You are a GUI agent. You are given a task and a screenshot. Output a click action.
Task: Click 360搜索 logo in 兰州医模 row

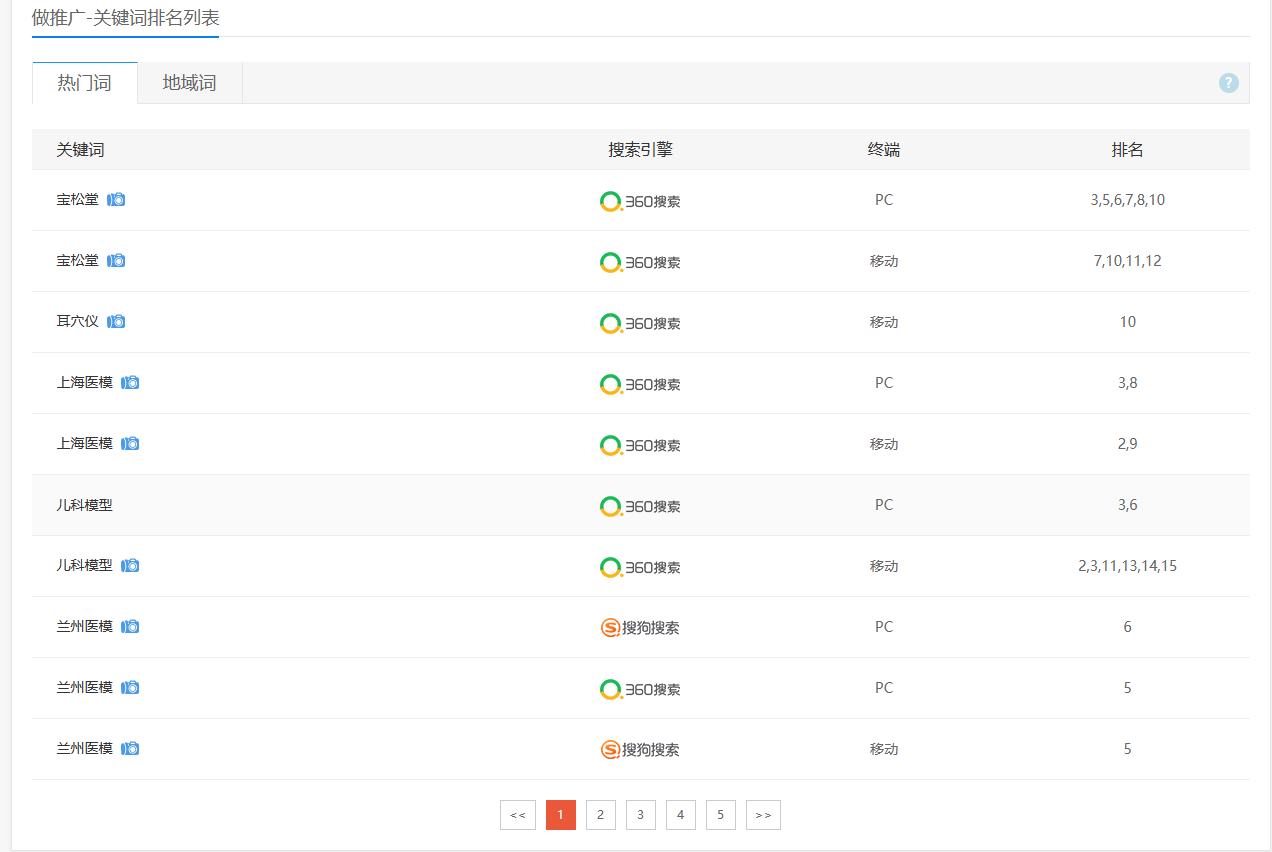[x=640, y=689]
